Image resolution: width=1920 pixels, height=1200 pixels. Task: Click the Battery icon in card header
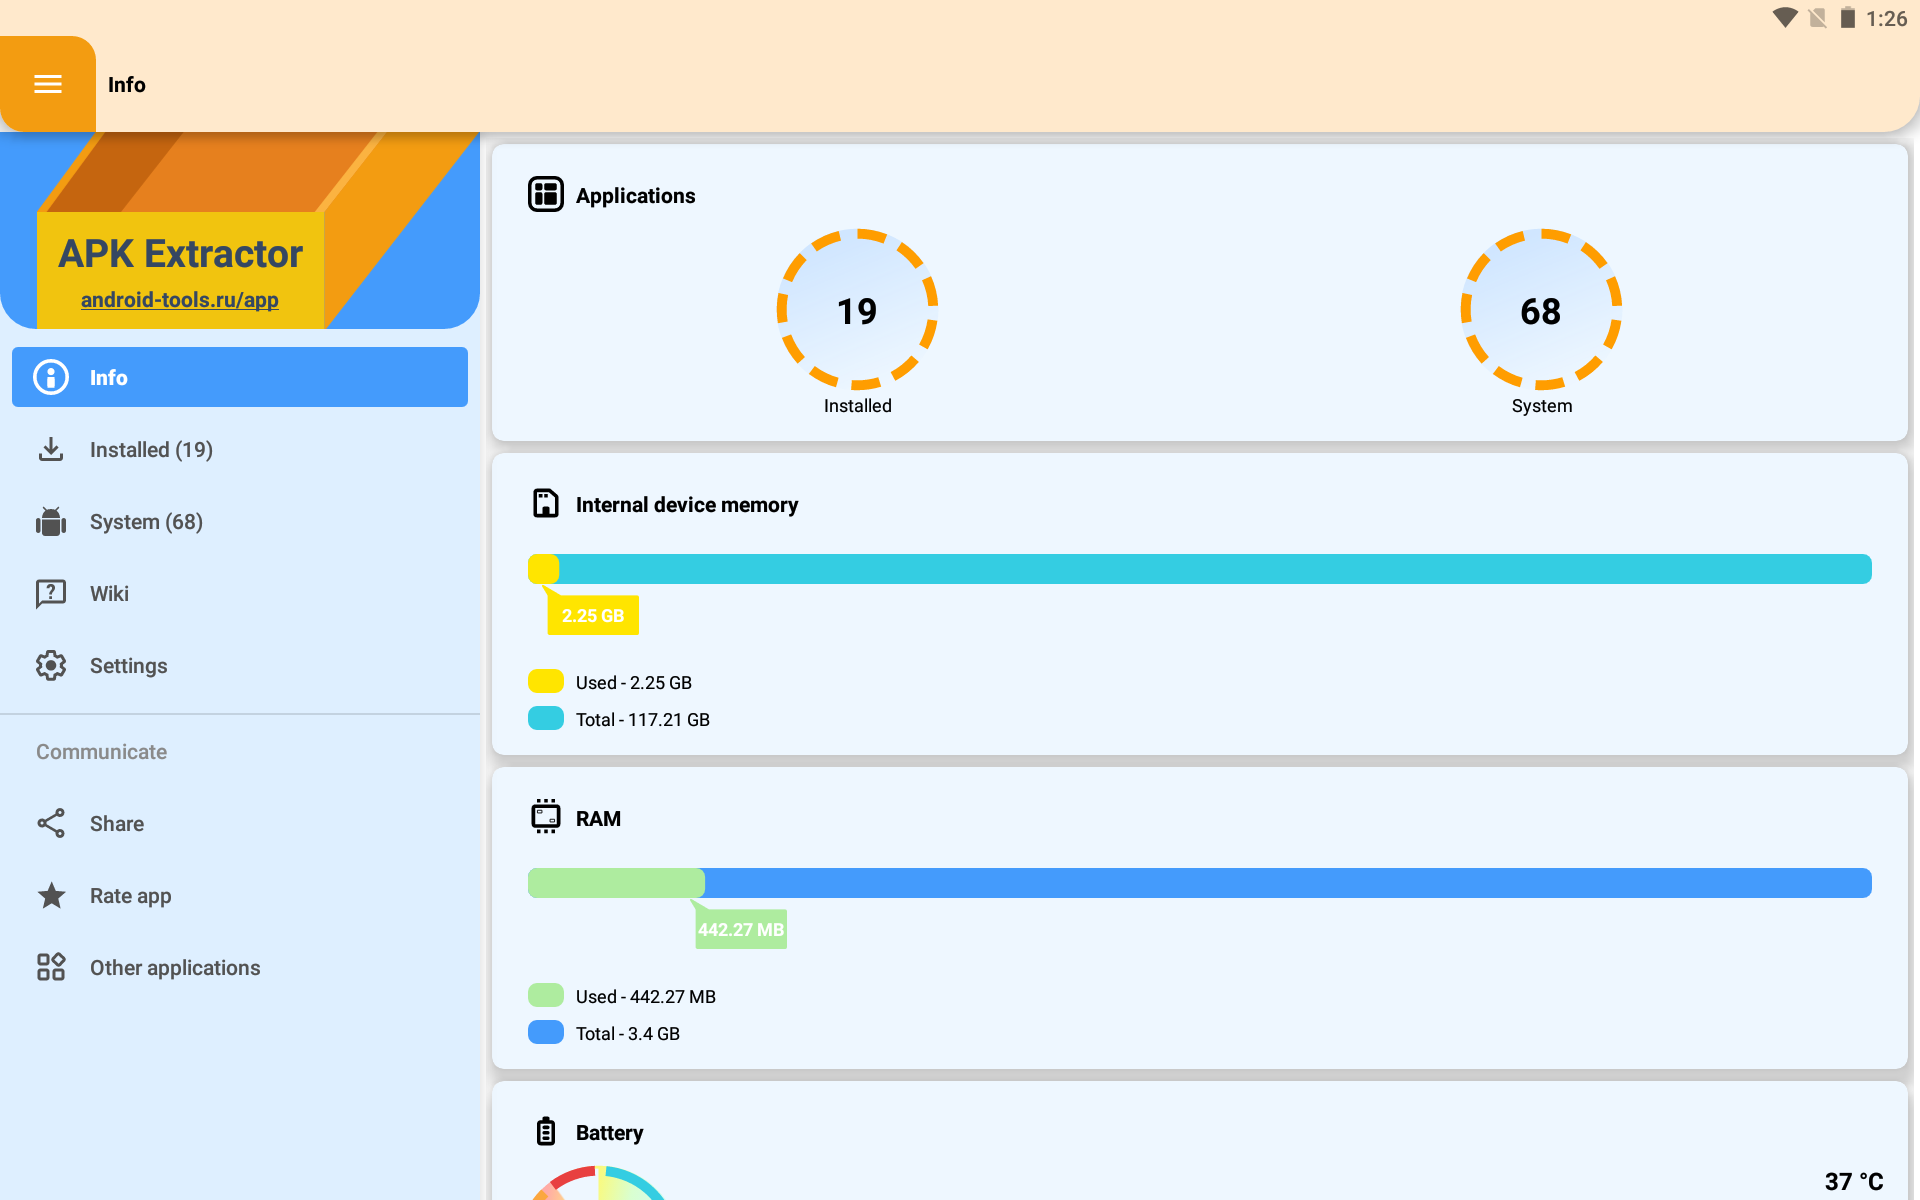click(546, 1131)
